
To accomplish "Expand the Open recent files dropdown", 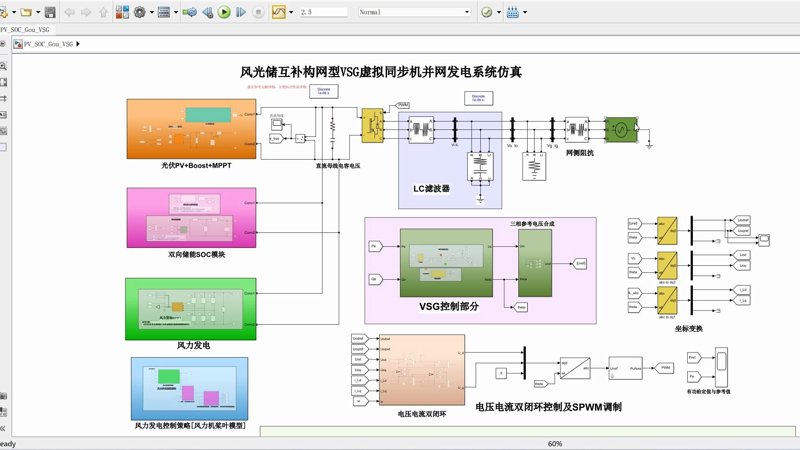I will [x=38, y=12].
